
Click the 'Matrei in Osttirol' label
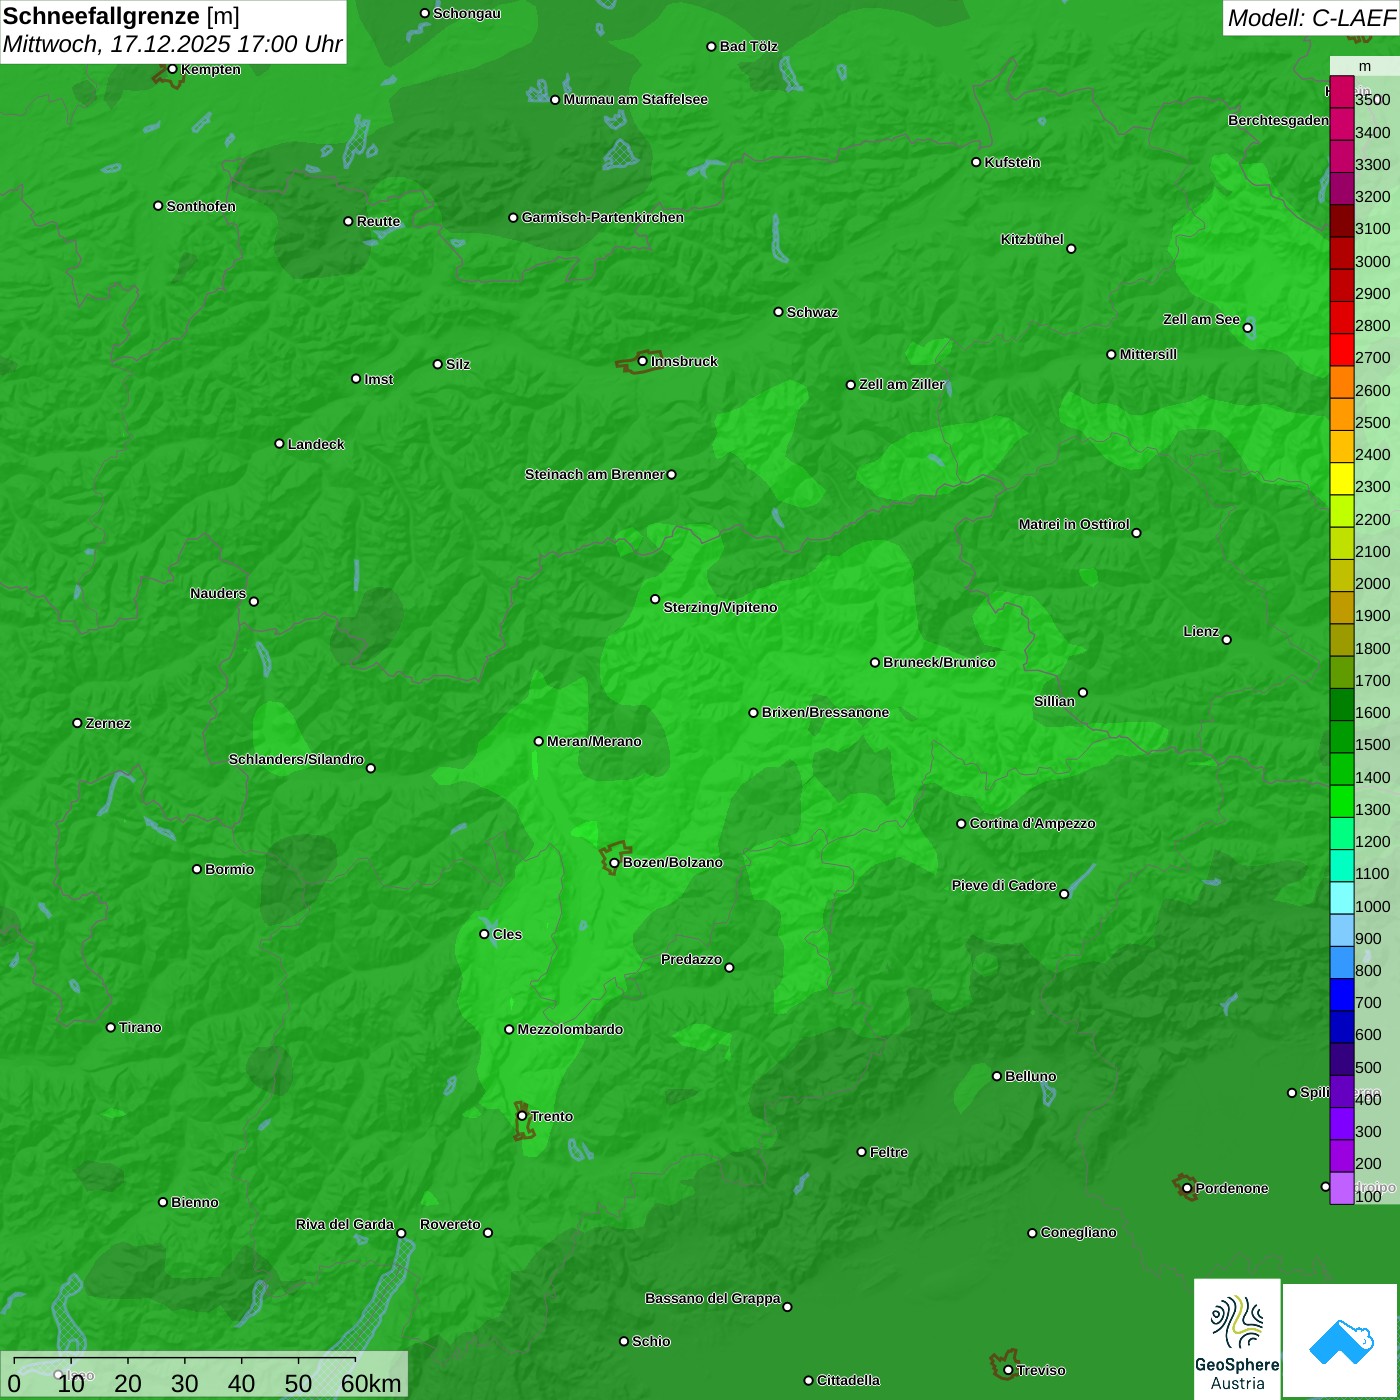pyautogui.click(x=1074, y=524)
